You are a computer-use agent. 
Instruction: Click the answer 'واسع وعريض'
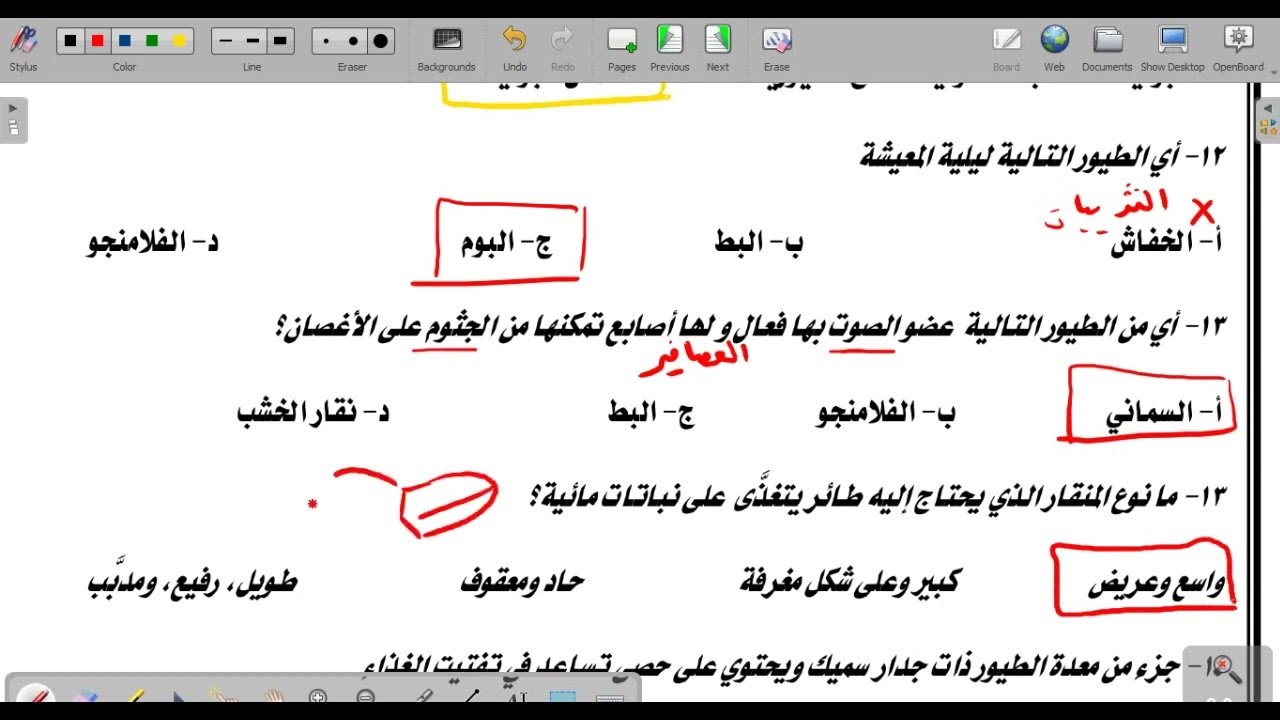tap(1156, 583)
